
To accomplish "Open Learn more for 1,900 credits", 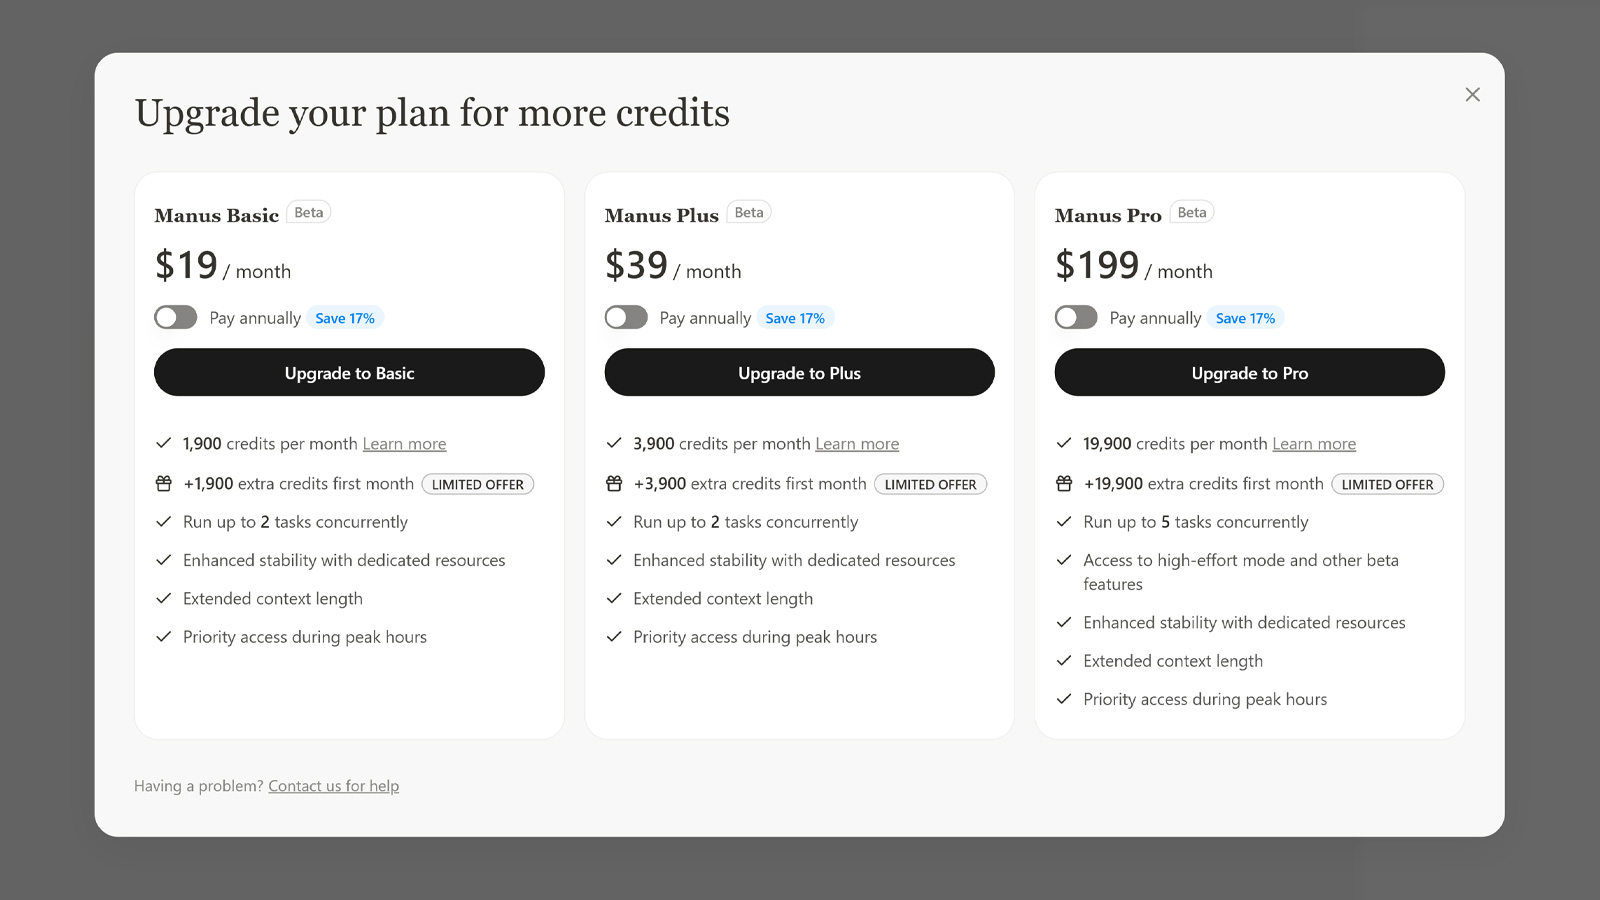I will click(404, 444).
